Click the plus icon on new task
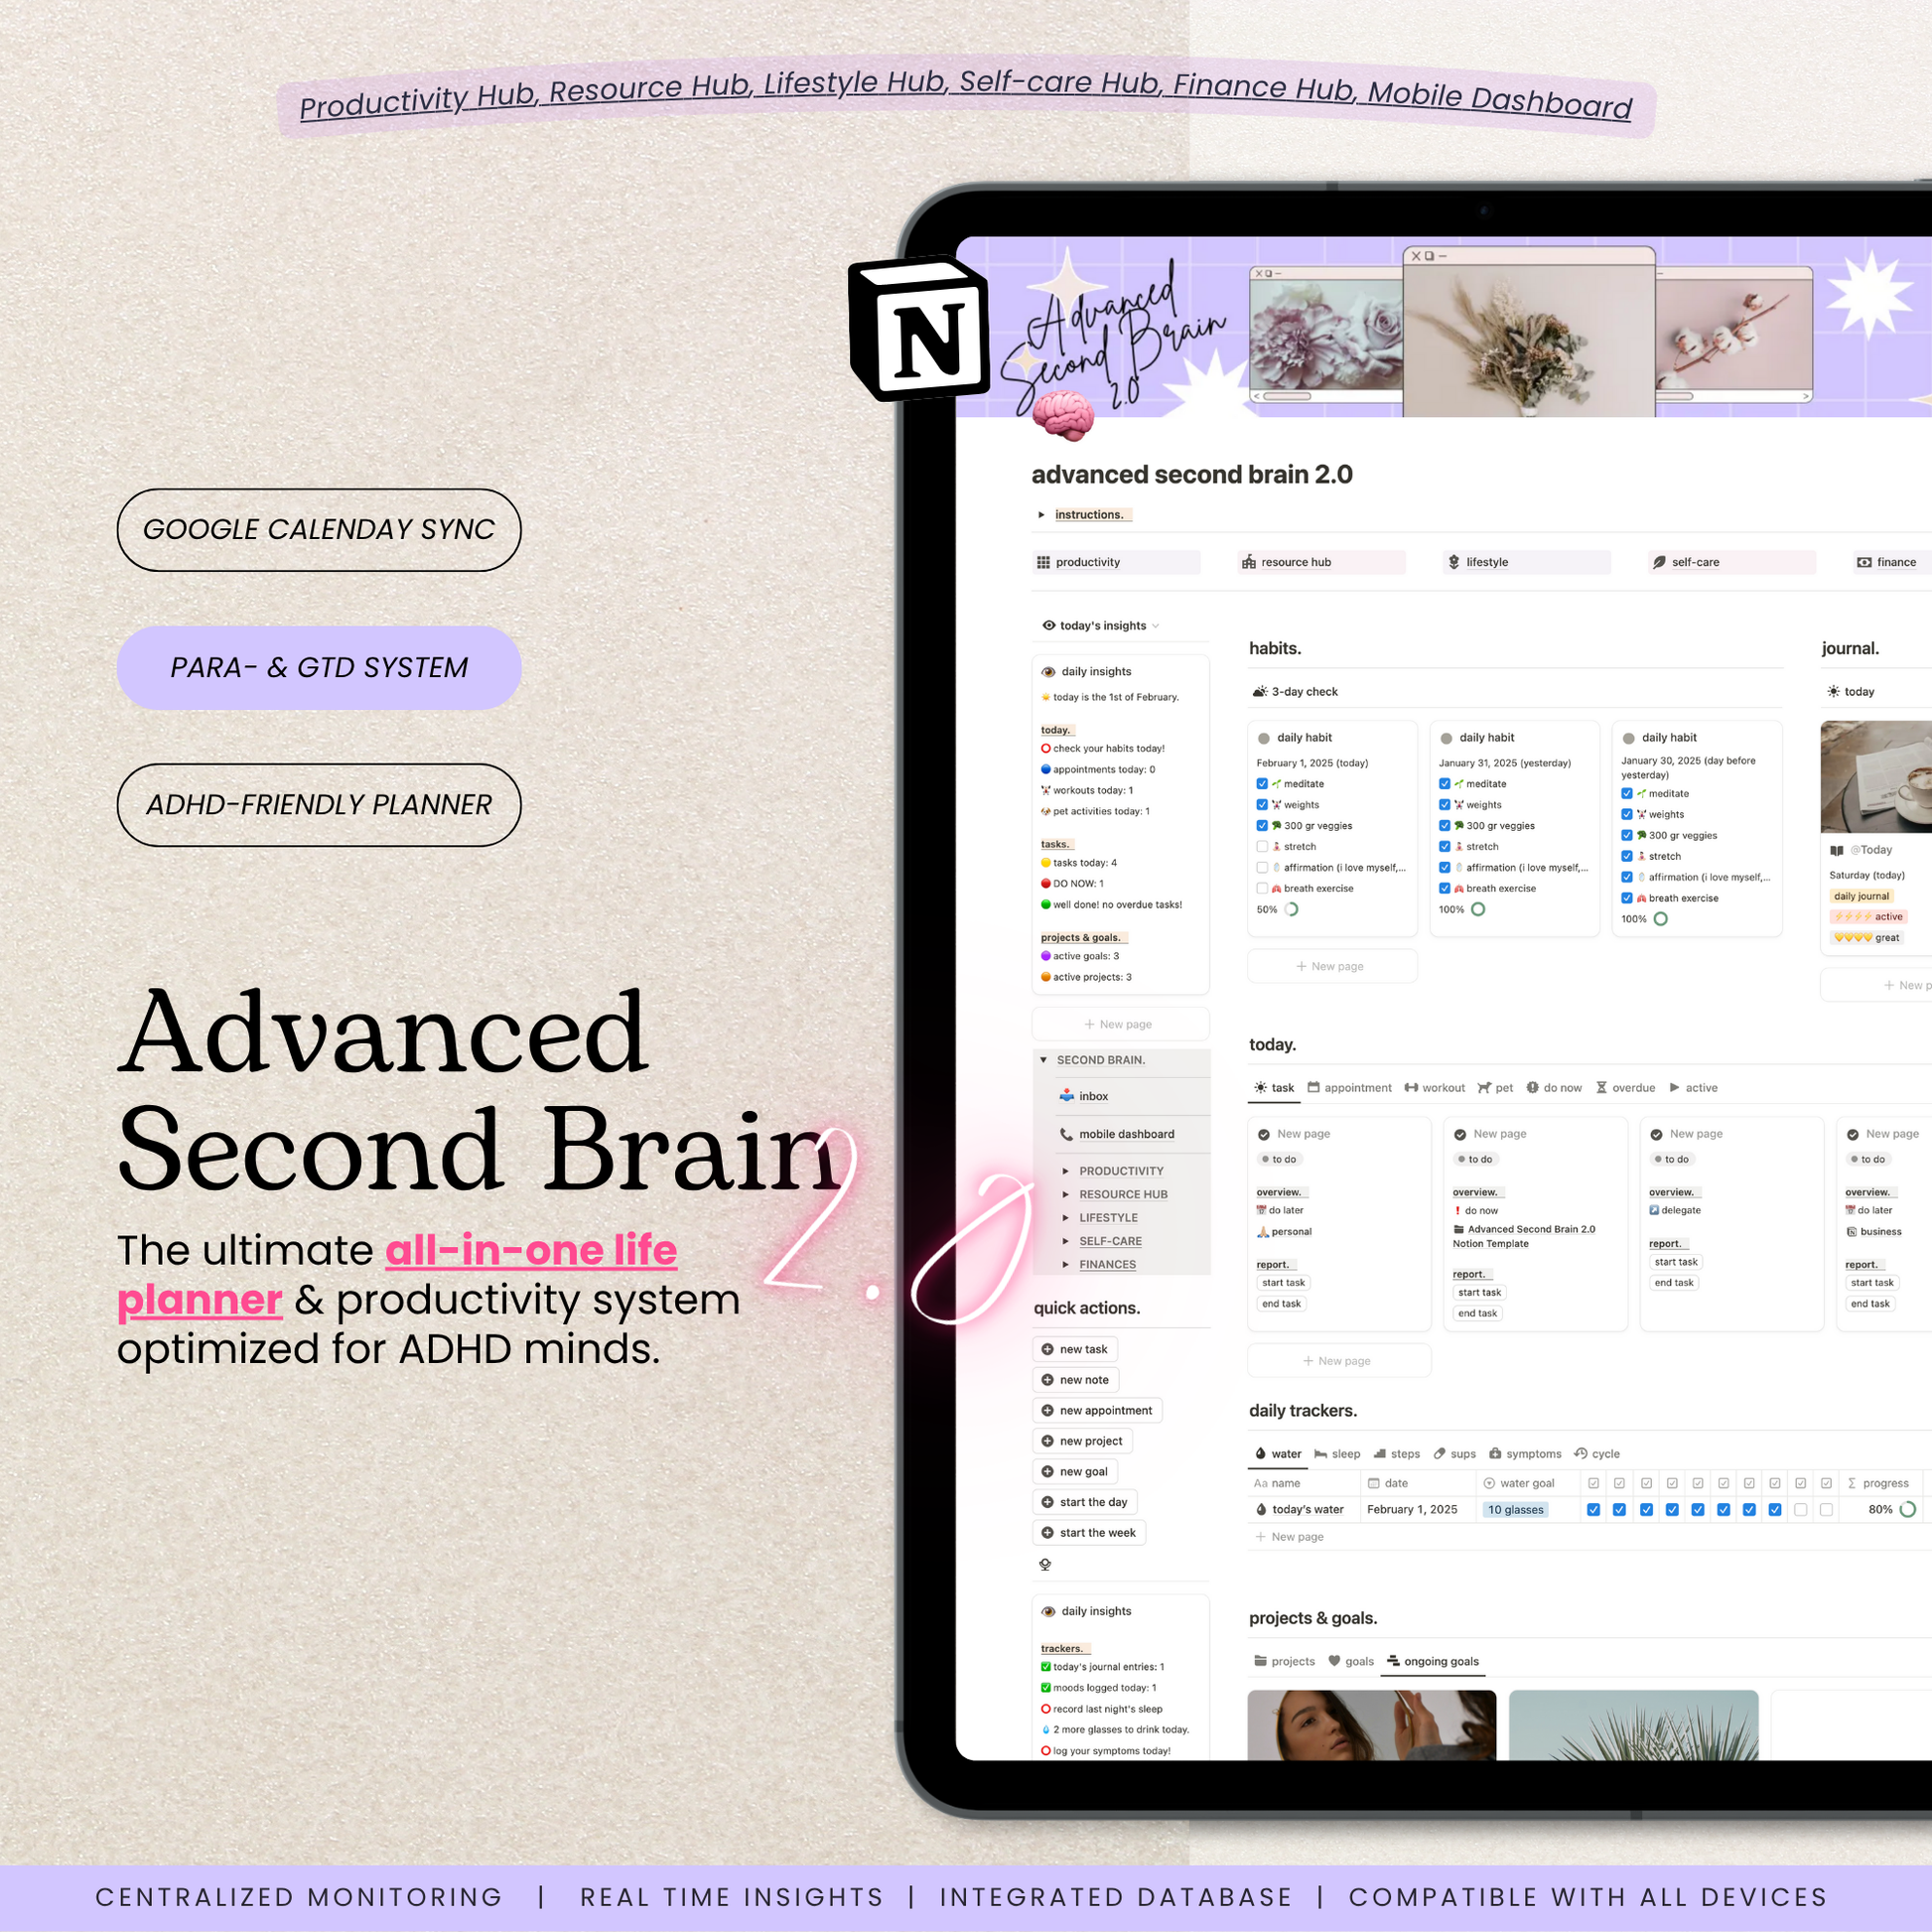 (x=1047, y=1349)
